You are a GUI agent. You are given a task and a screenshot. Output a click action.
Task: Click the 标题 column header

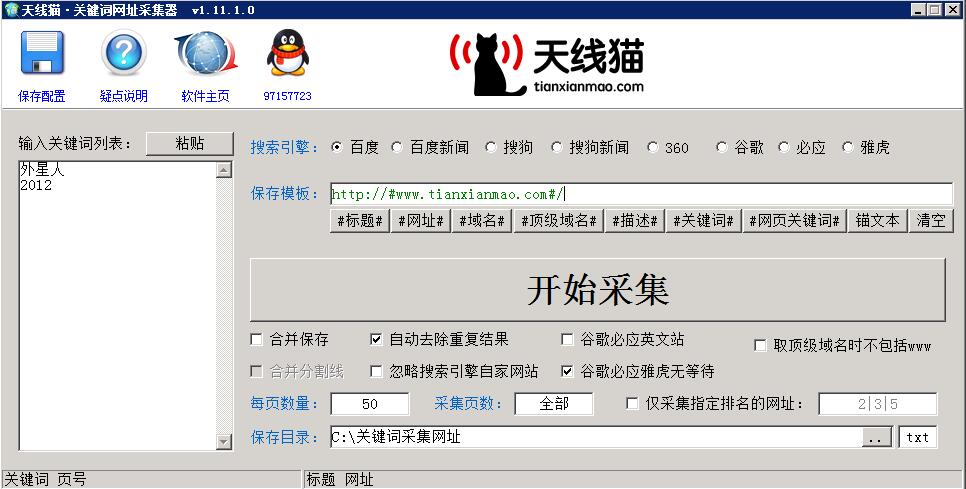(321, 479)
